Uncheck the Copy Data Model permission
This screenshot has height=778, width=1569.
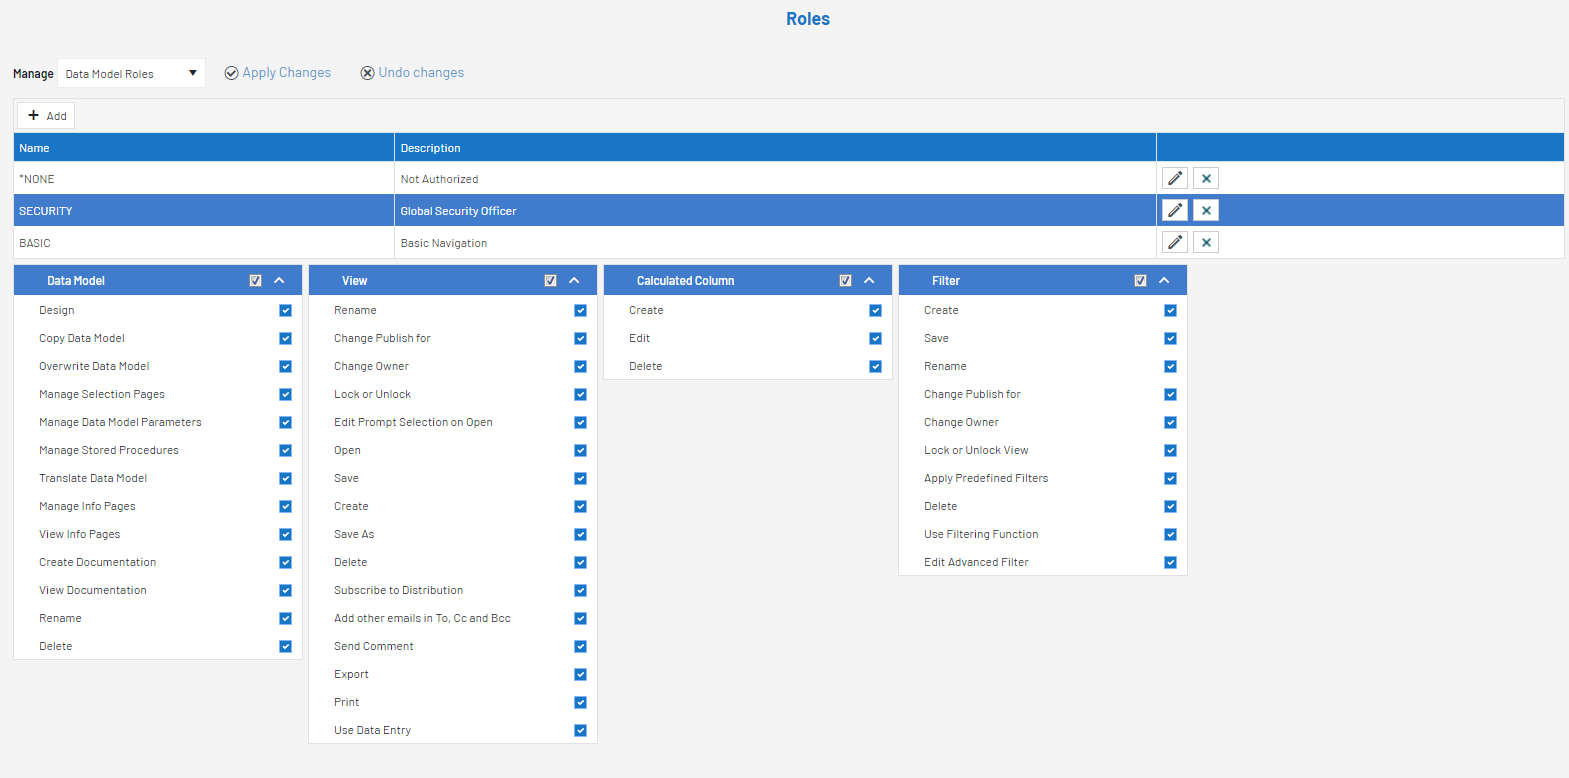285,339
